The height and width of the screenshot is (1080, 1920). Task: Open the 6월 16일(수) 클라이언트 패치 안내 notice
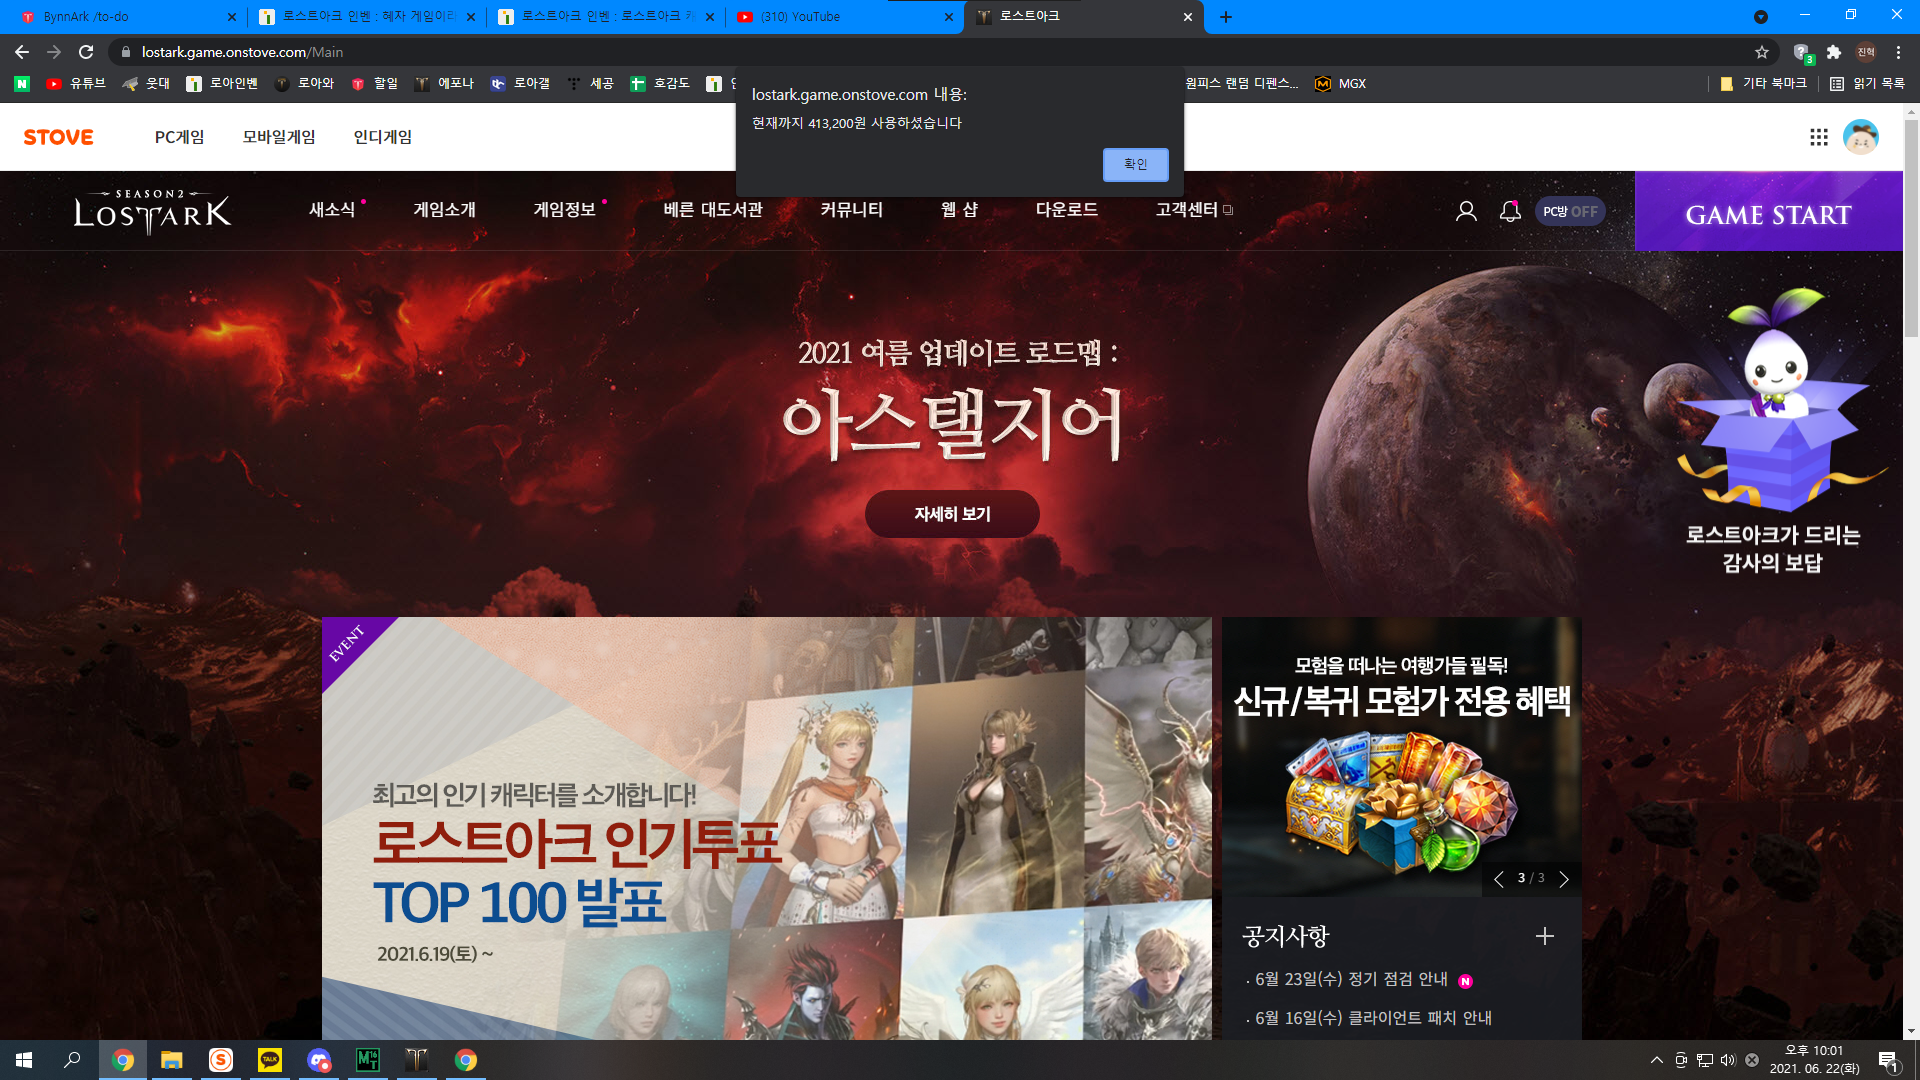(1373, 1018)
